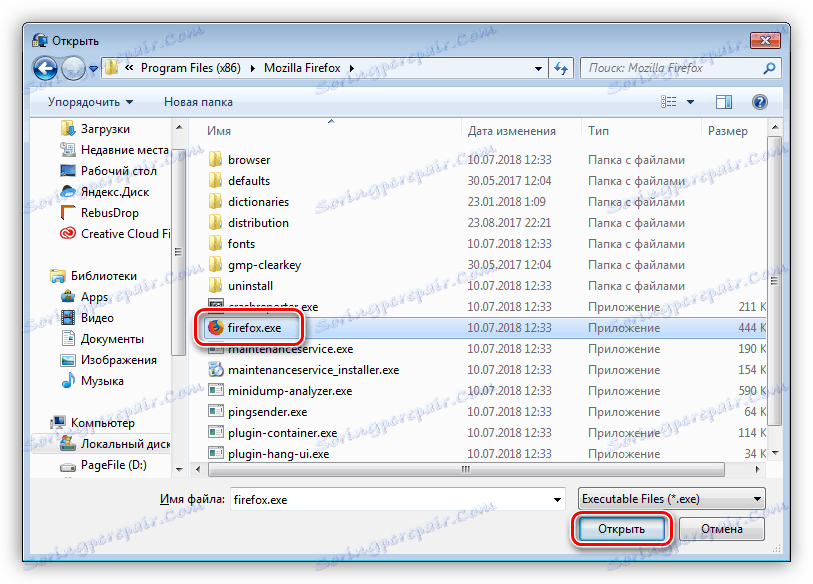This screenshot has width=813, height=584.
Task: Select the dictionaries folder icon
Action: pyautogui.click(x=215, y=202)
